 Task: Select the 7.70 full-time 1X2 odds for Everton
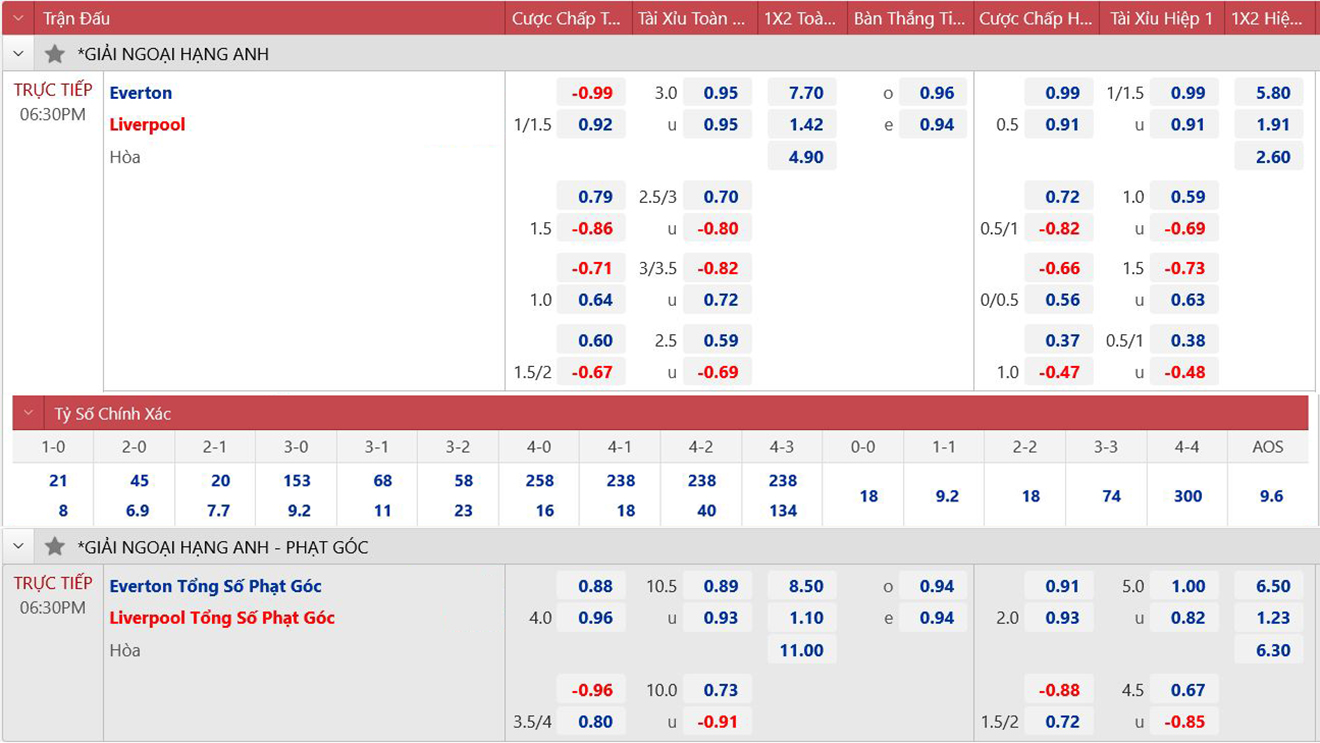[x=805, y=93]
